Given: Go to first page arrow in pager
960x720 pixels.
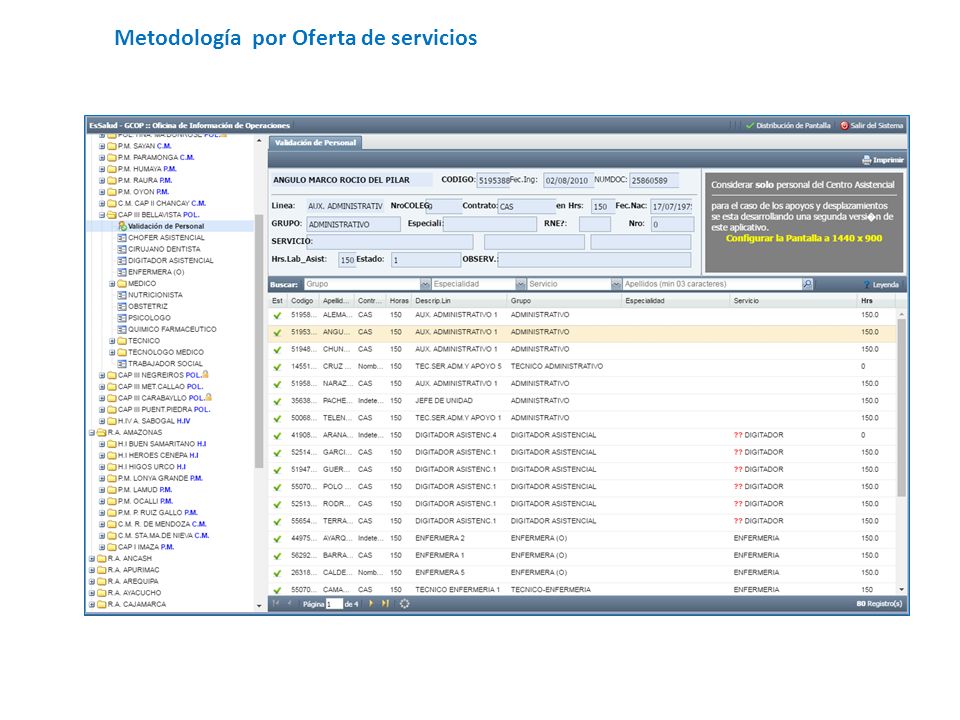Looking at the screenshot, I should (x=276, y=604).
